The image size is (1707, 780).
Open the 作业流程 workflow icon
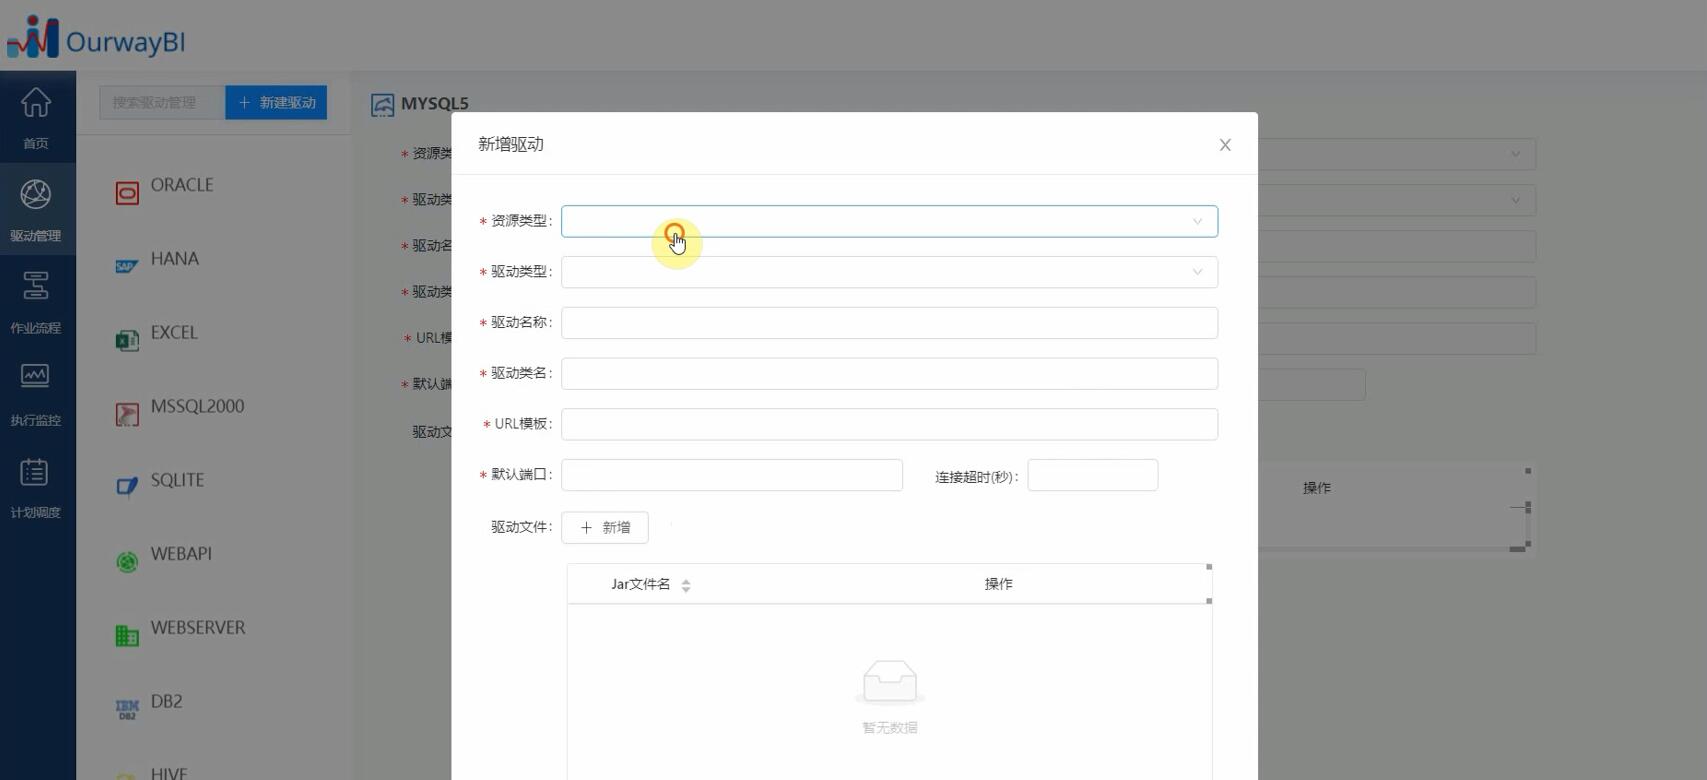36,286
